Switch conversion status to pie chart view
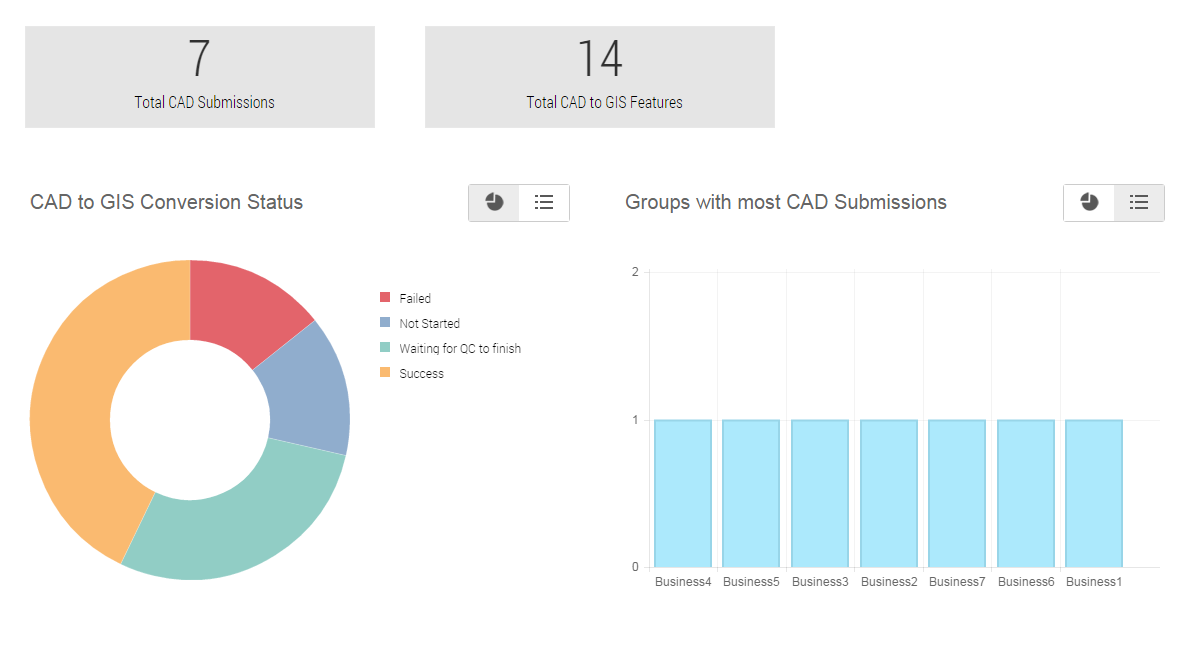1181x646 pixels. coord(494,203)
